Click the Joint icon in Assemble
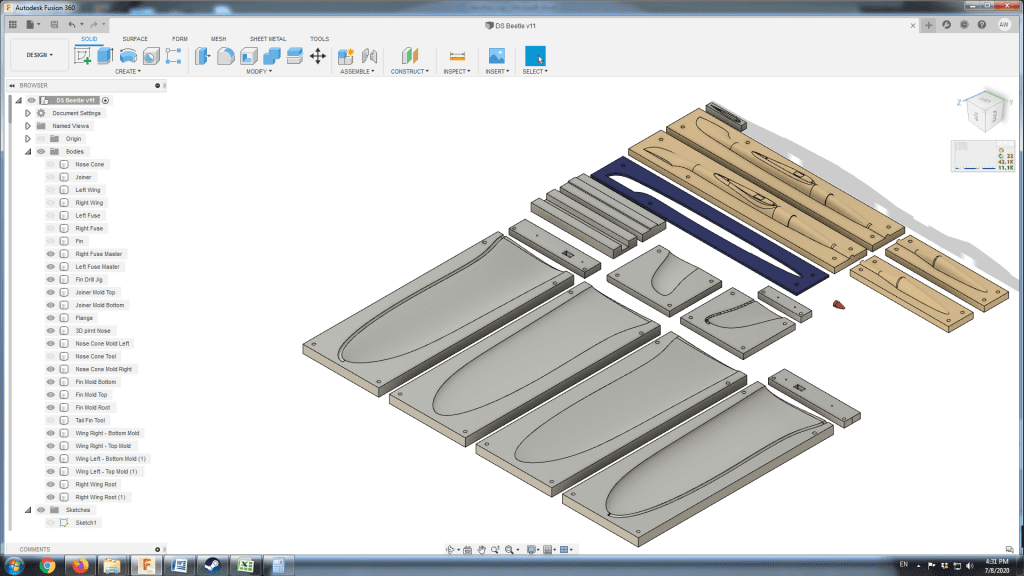 [x=369, y=56]
